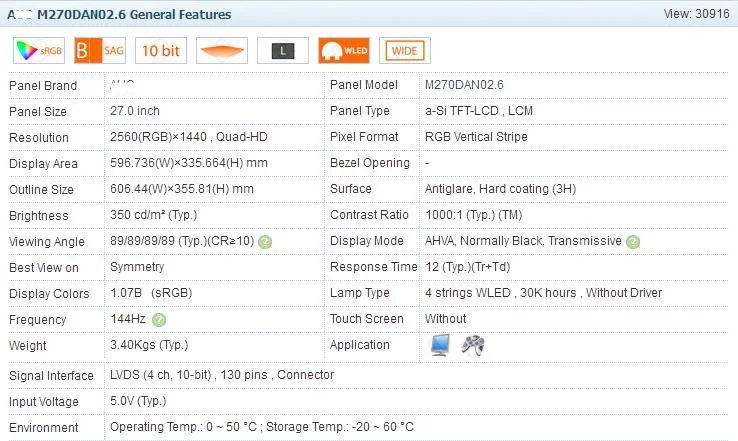Click the landscape L orientation badge
The image size is (738, 441).
(282, 50)
